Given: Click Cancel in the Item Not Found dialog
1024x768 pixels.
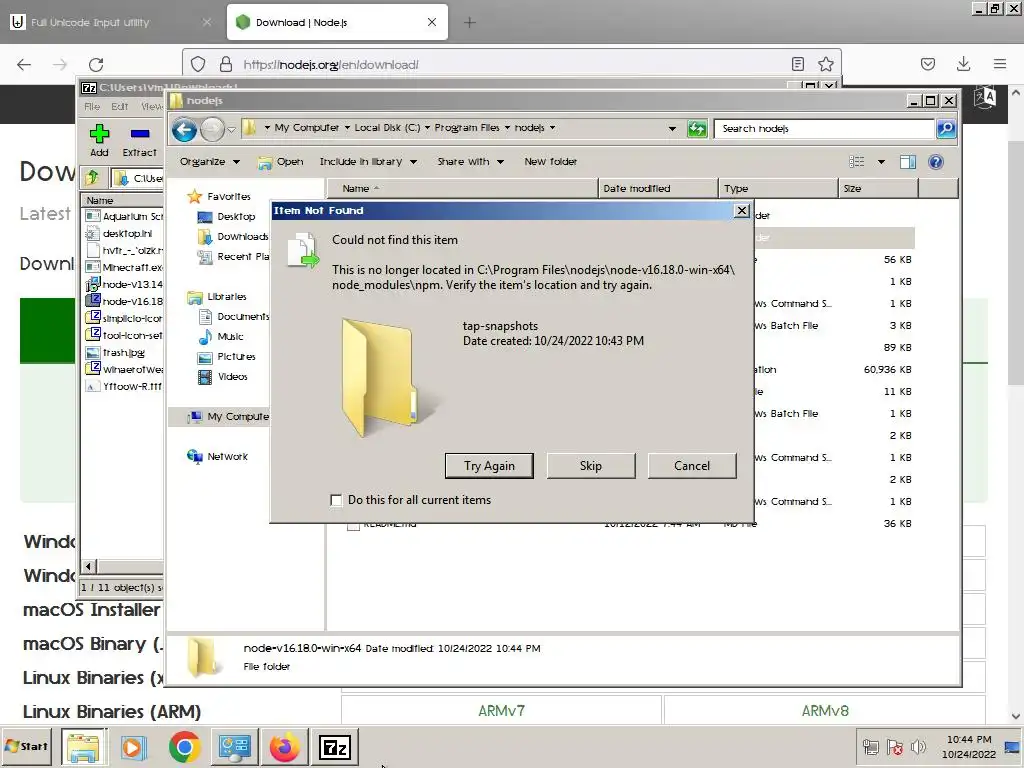Looking at the screenshot, I should pos(692,466).
